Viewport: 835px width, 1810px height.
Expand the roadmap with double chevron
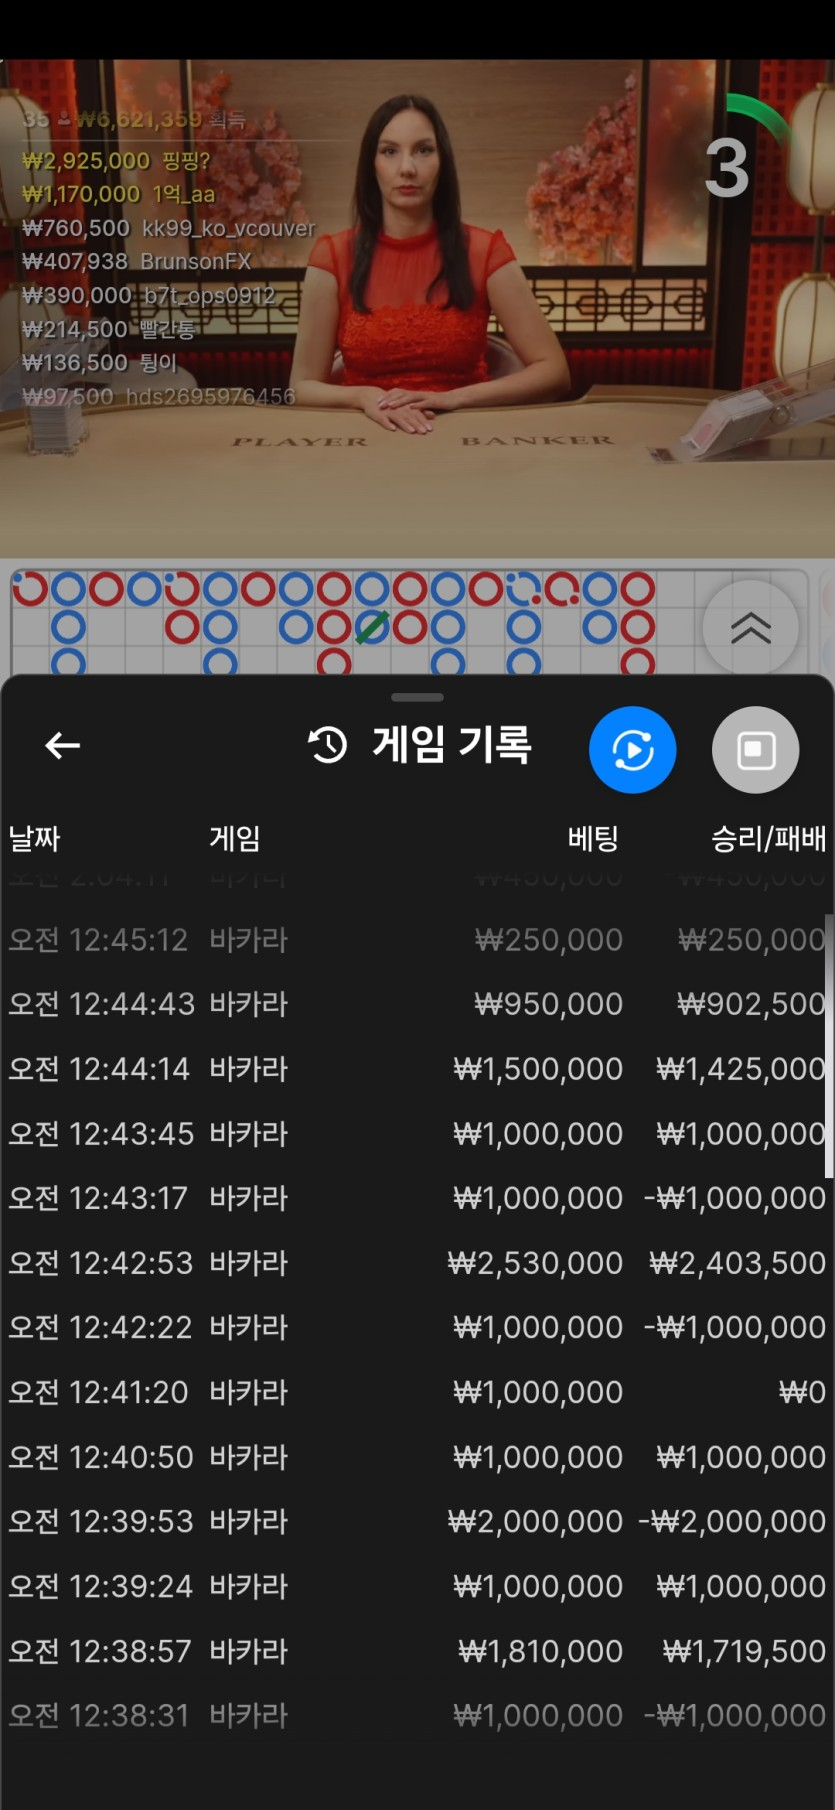point(751,628)
